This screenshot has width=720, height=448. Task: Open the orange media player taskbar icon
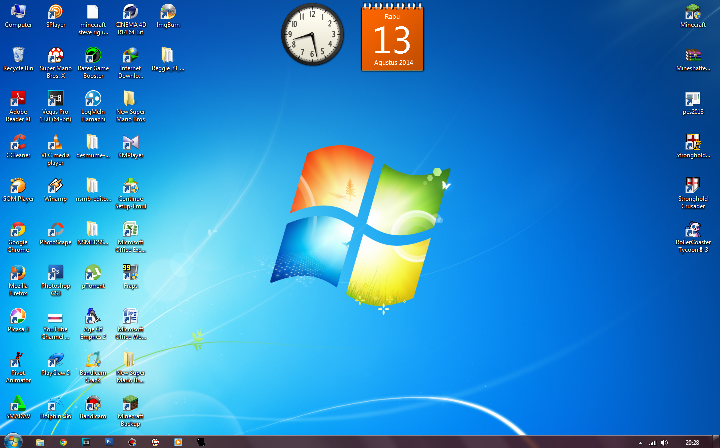click(178, 442)
